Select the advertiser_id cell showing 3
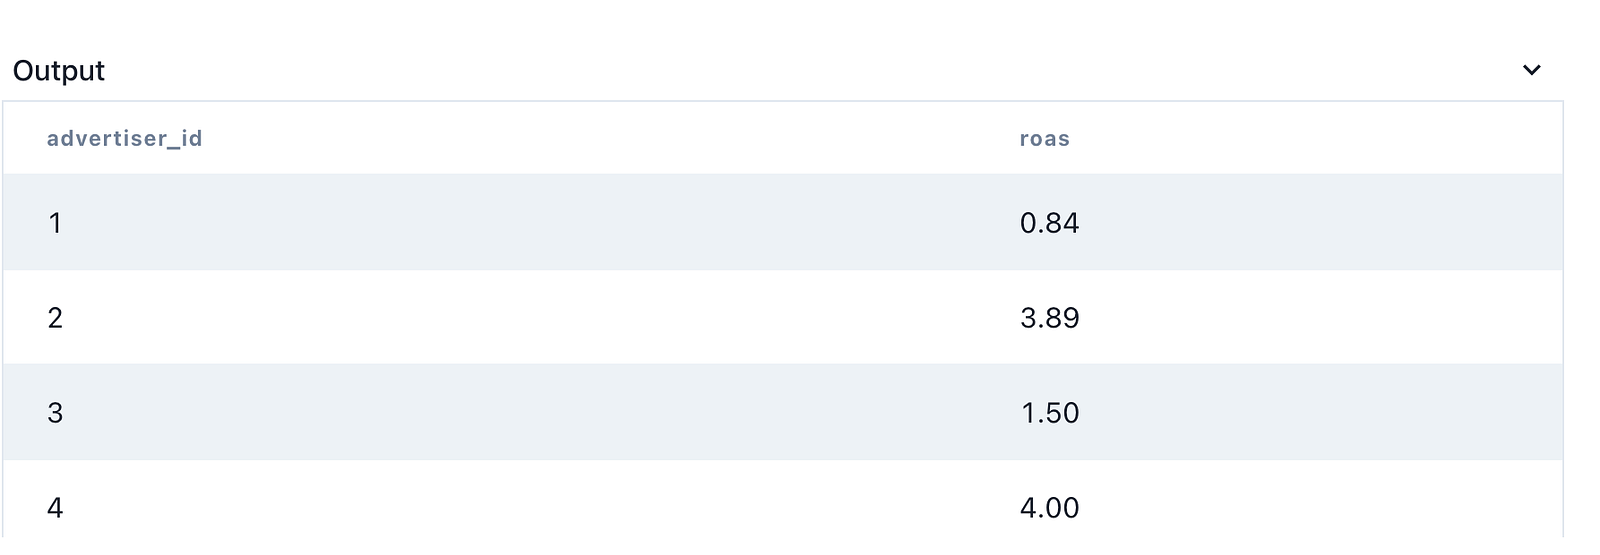 (55, 413)
